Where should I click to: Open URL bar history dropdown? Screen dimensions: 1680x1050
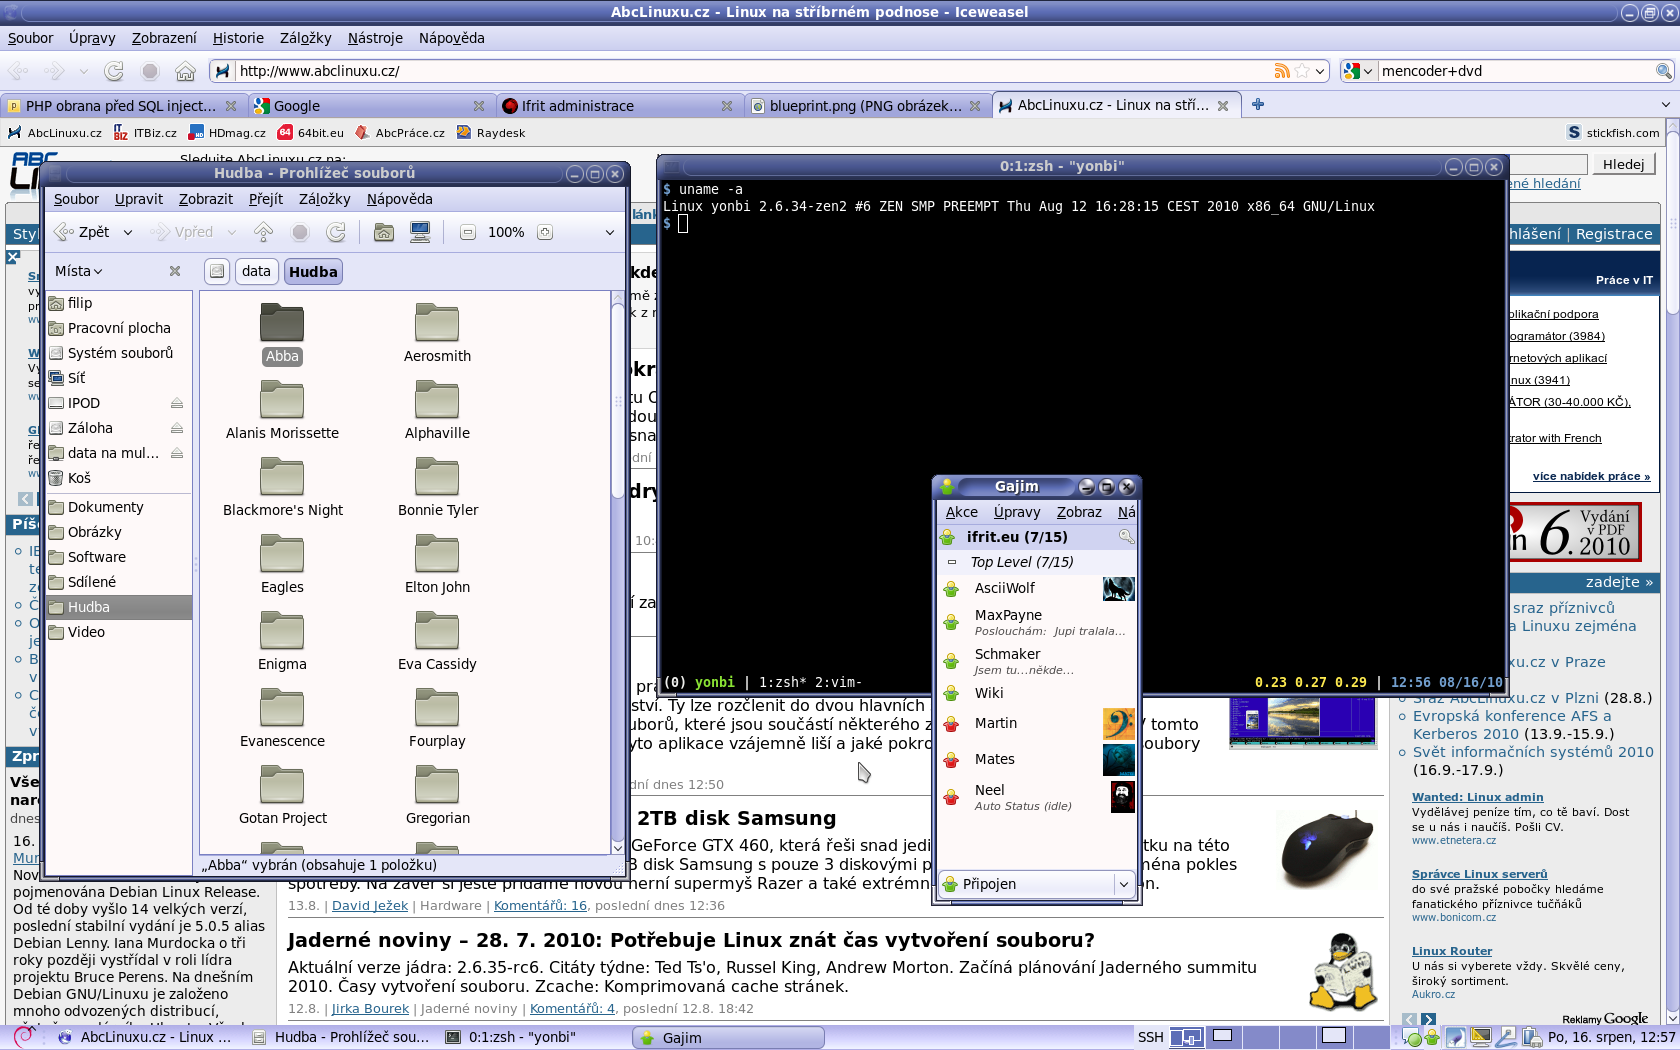[x=1320, y=71]
